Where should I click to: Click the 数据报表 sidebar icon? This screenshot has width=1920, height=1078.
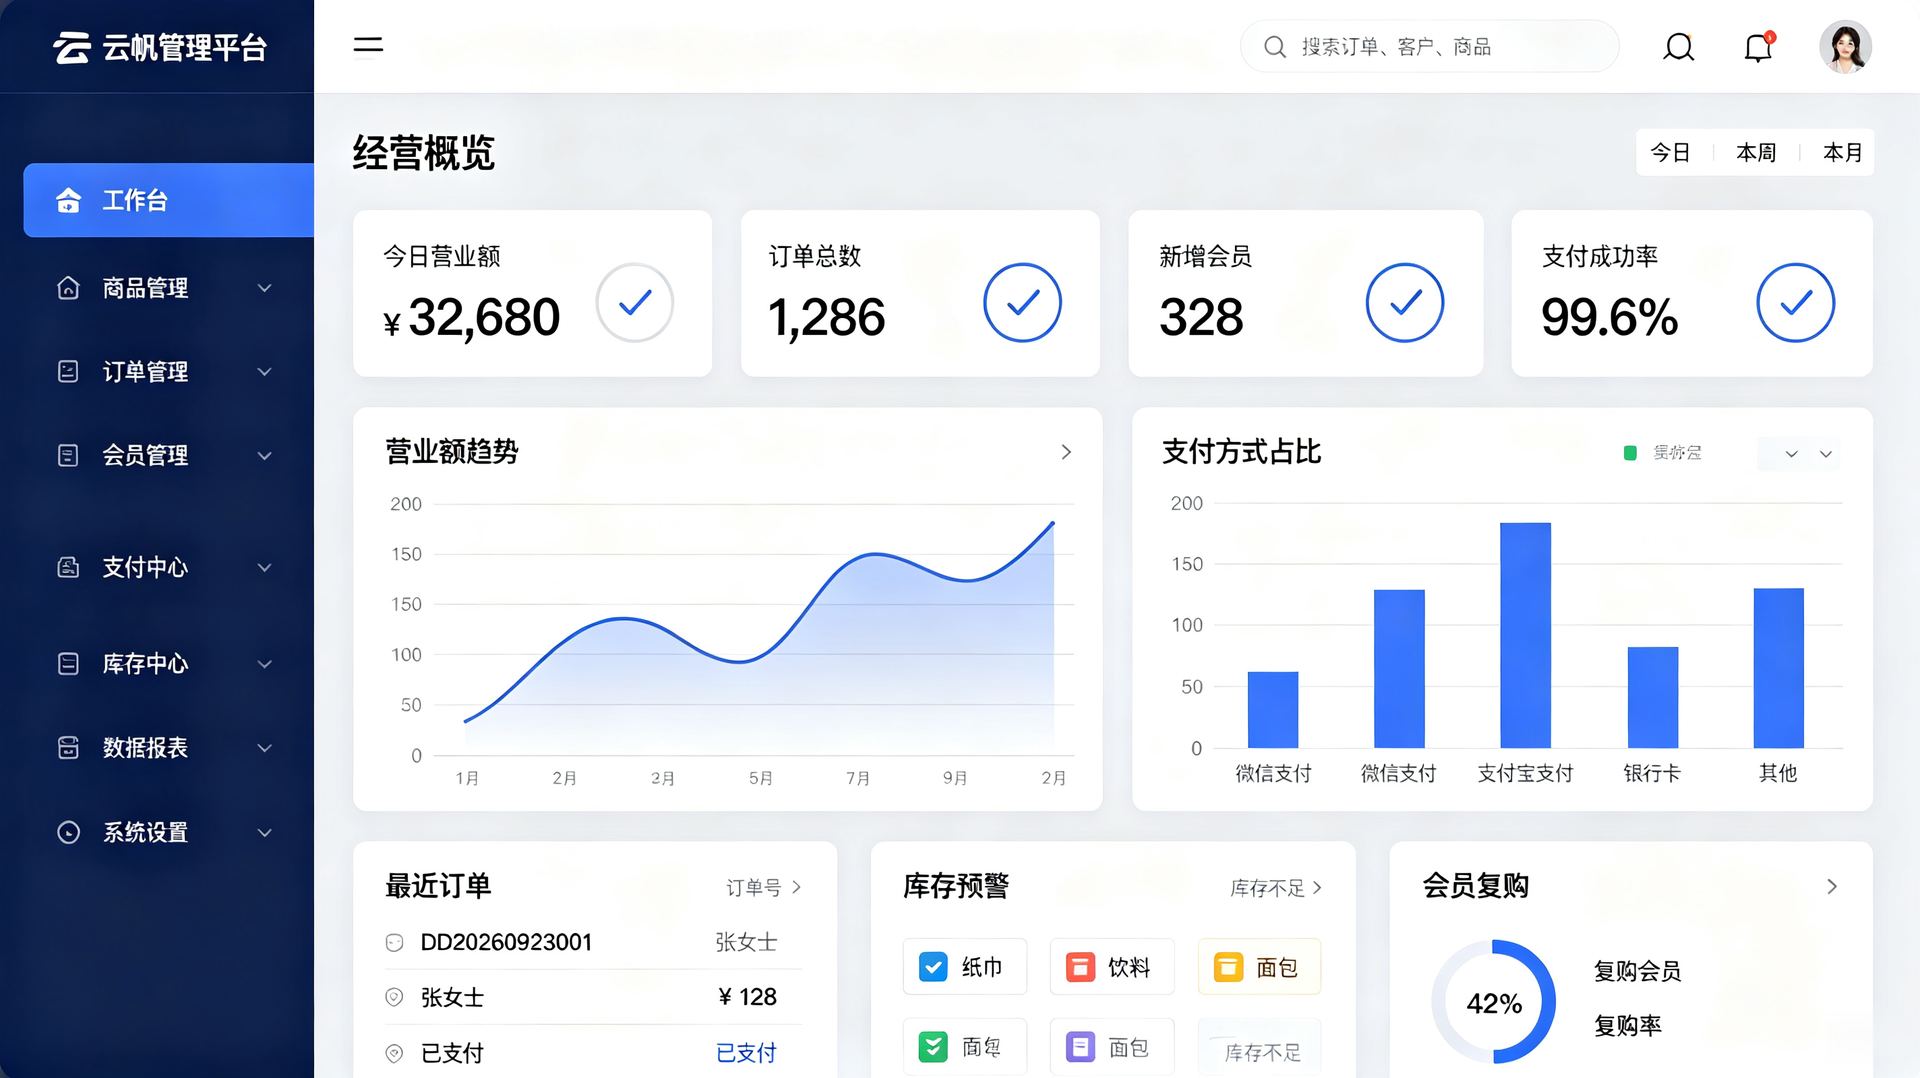(68, 748)
